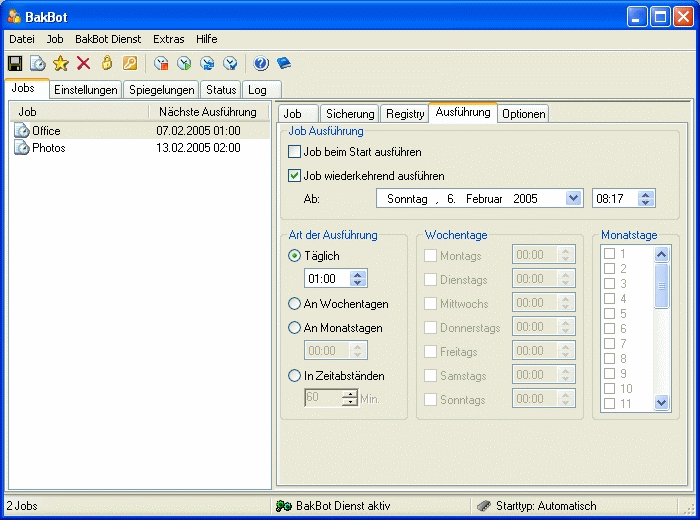Click the 60 Min. interval spinner
Screen dimensions: 700x520
coord(350,398)
